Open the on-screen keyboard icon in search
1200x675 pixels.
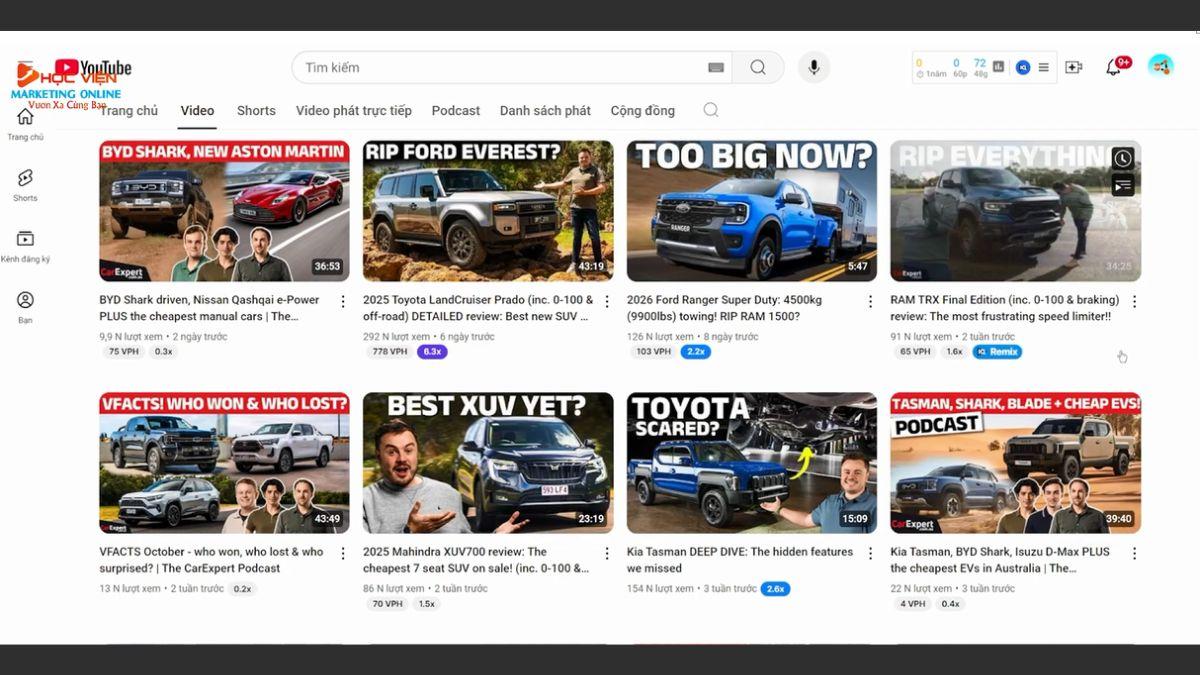[x=716, y=67]
